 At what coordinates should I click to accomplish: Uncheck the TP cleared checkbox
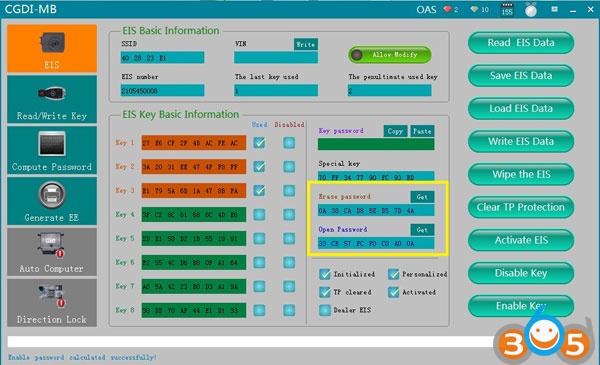click(325, 292)
